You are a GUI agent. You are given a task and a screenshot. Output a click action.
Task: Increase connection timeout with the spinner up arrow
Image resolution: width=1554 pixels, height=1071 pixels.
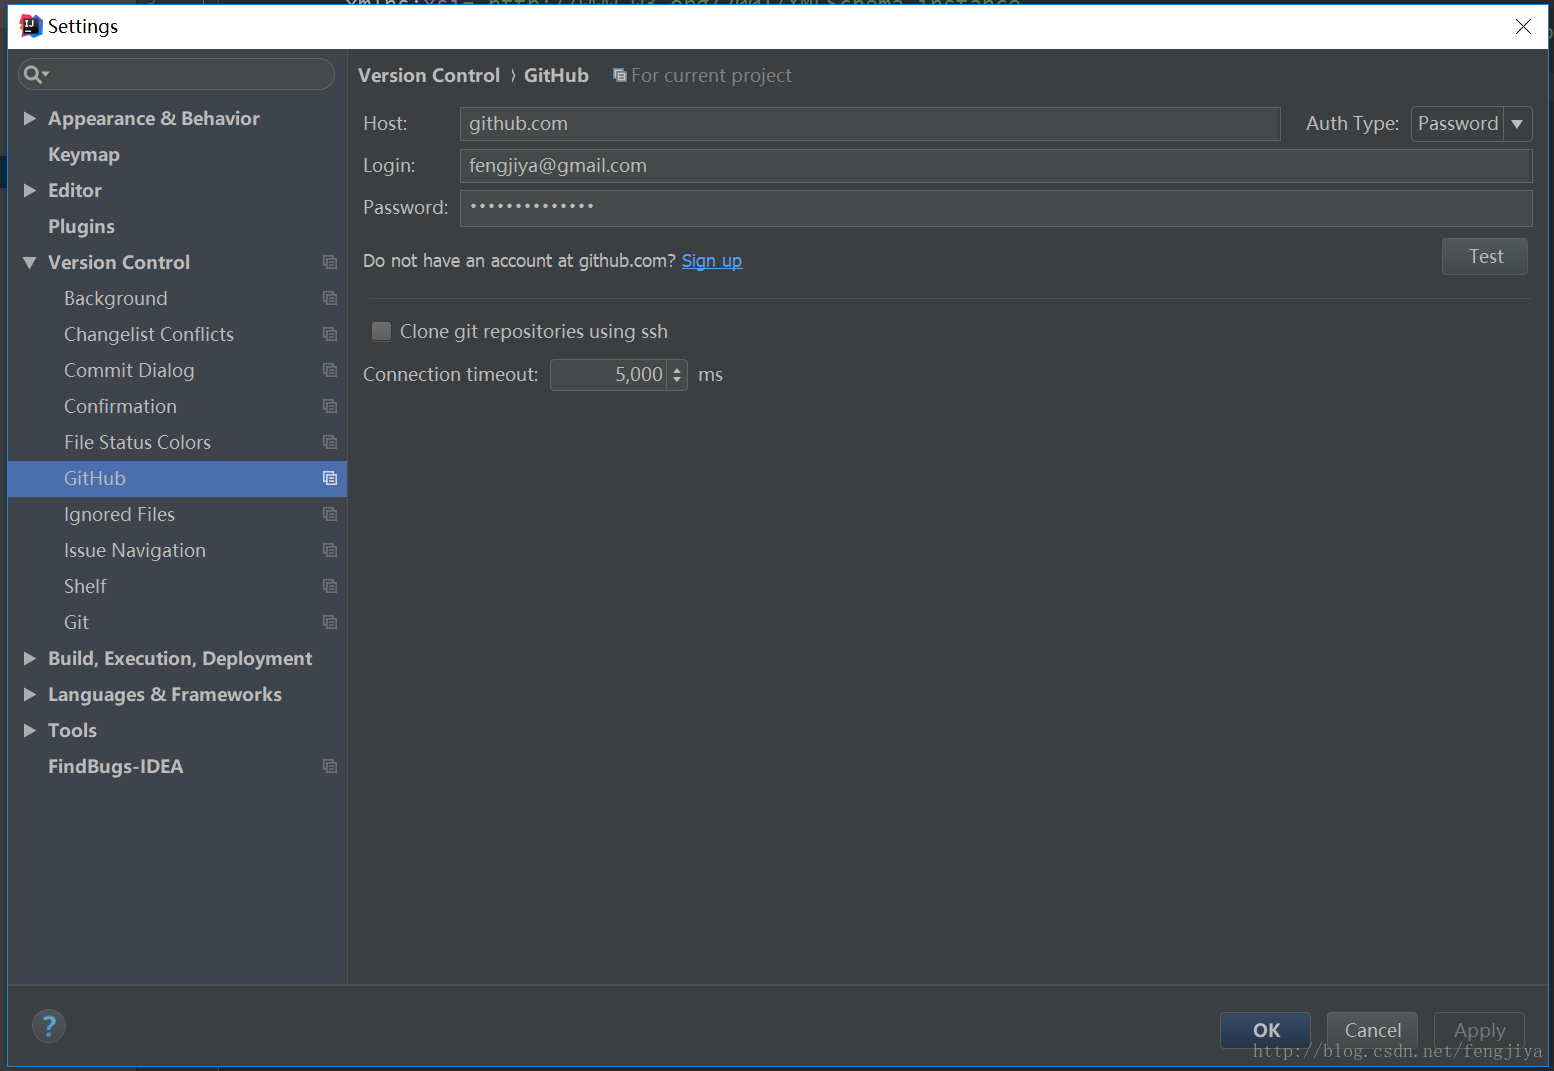(677, 369)
